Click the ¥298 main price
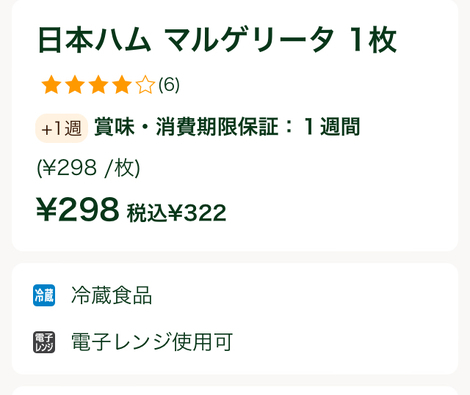The height and width of the screenshot is (395, 470). click(78, 210)
